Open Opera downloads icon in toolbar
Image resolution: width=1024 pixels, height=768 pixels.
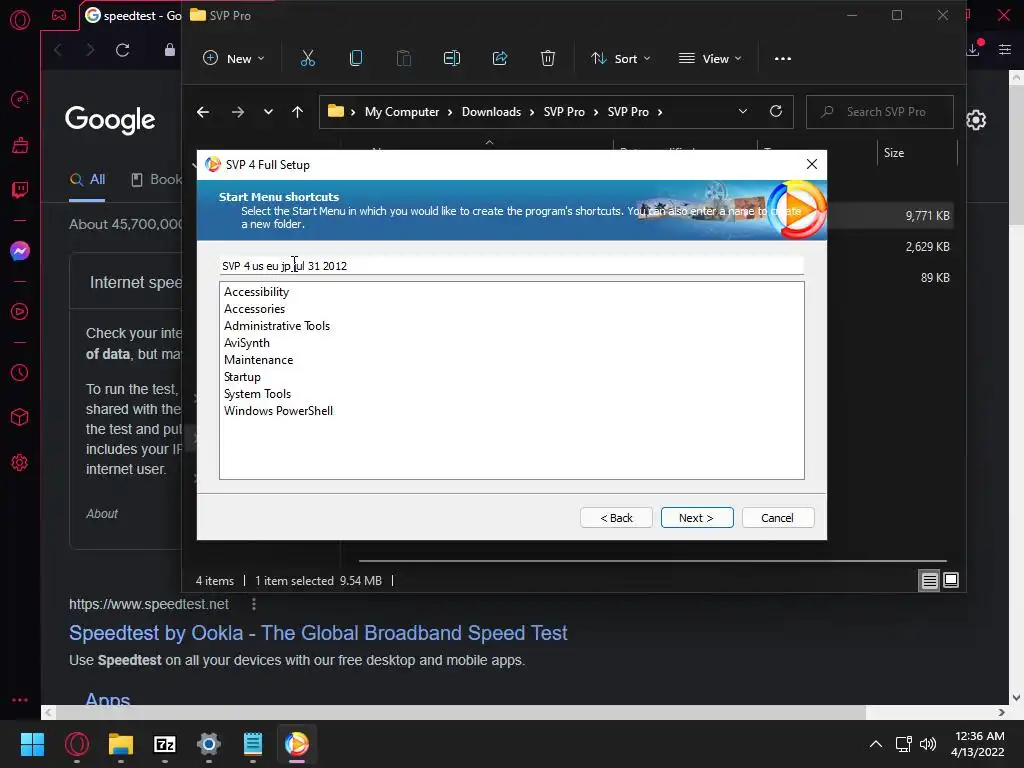pos(974,49)
